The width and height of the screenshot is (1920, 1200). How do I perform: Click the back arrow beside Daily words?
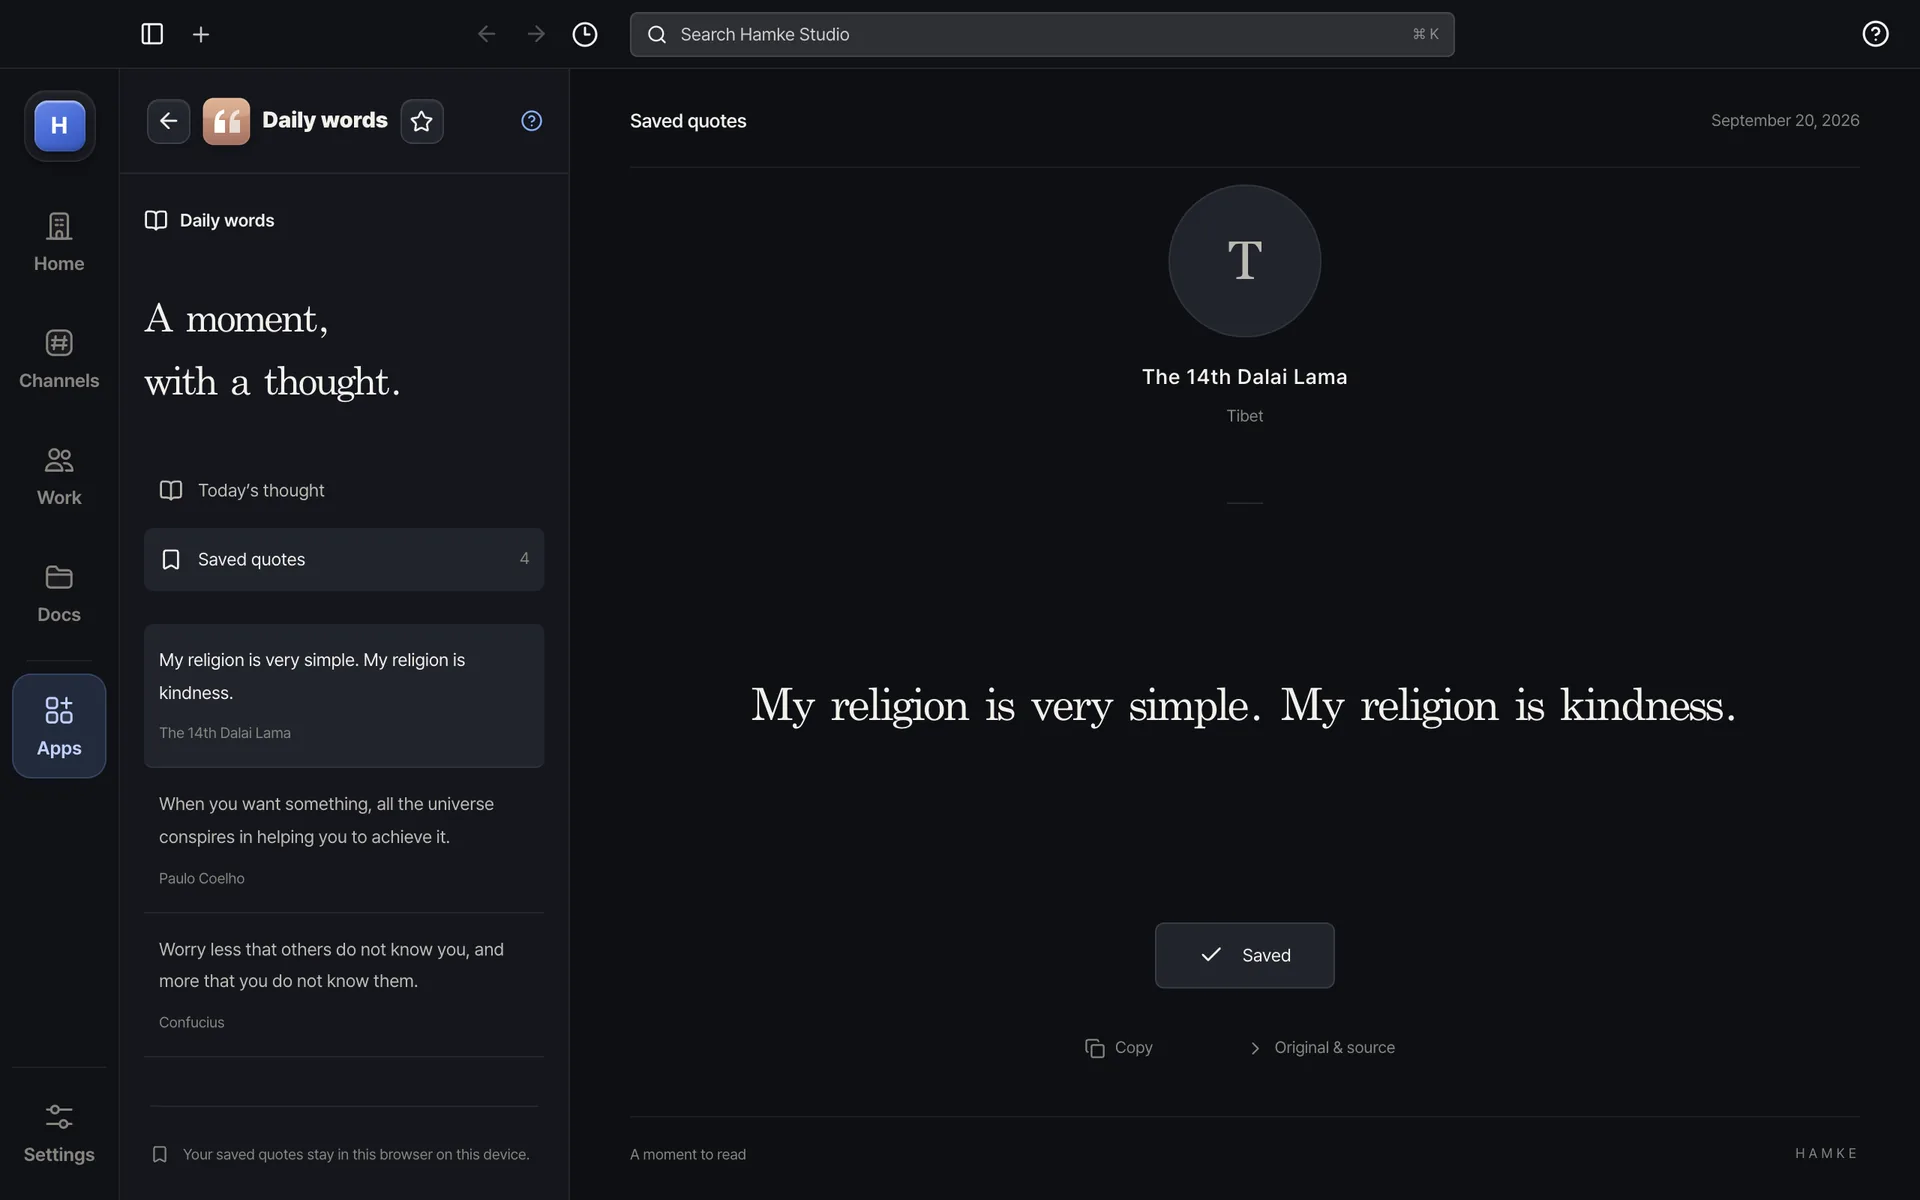pyautogui.click(x=168, y=121)
